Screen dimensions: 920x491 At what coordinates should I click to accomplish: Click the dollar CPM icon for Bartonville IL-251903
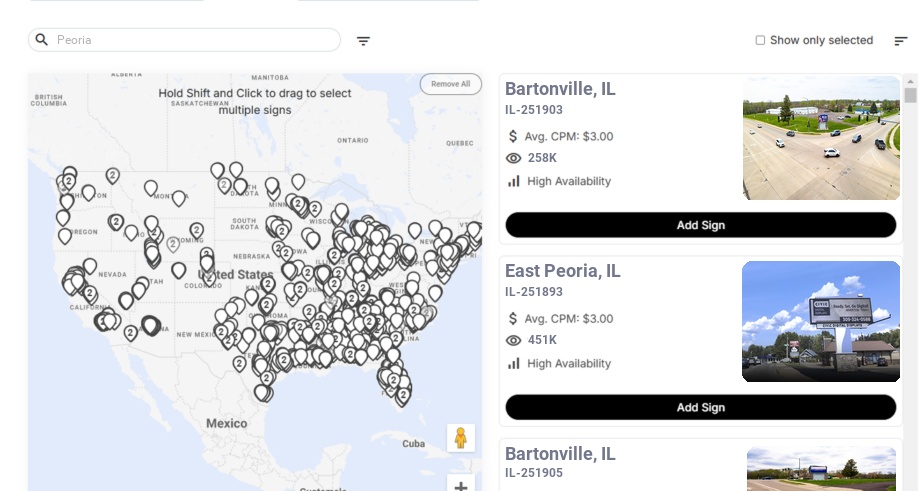pyautogui.click(x=514, y=136)
